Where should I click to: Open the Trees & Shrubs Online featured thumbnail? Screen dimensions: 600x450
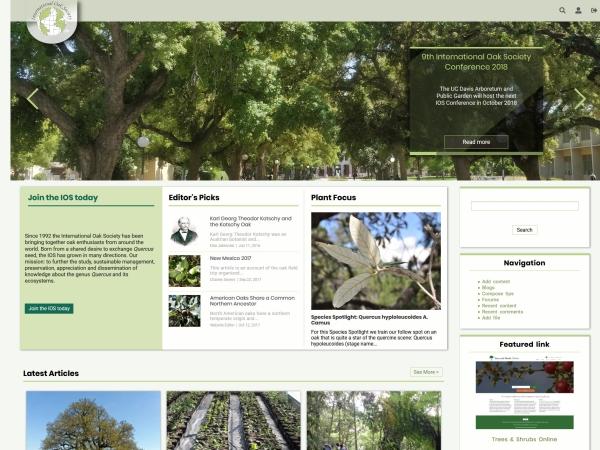point(524,394)
